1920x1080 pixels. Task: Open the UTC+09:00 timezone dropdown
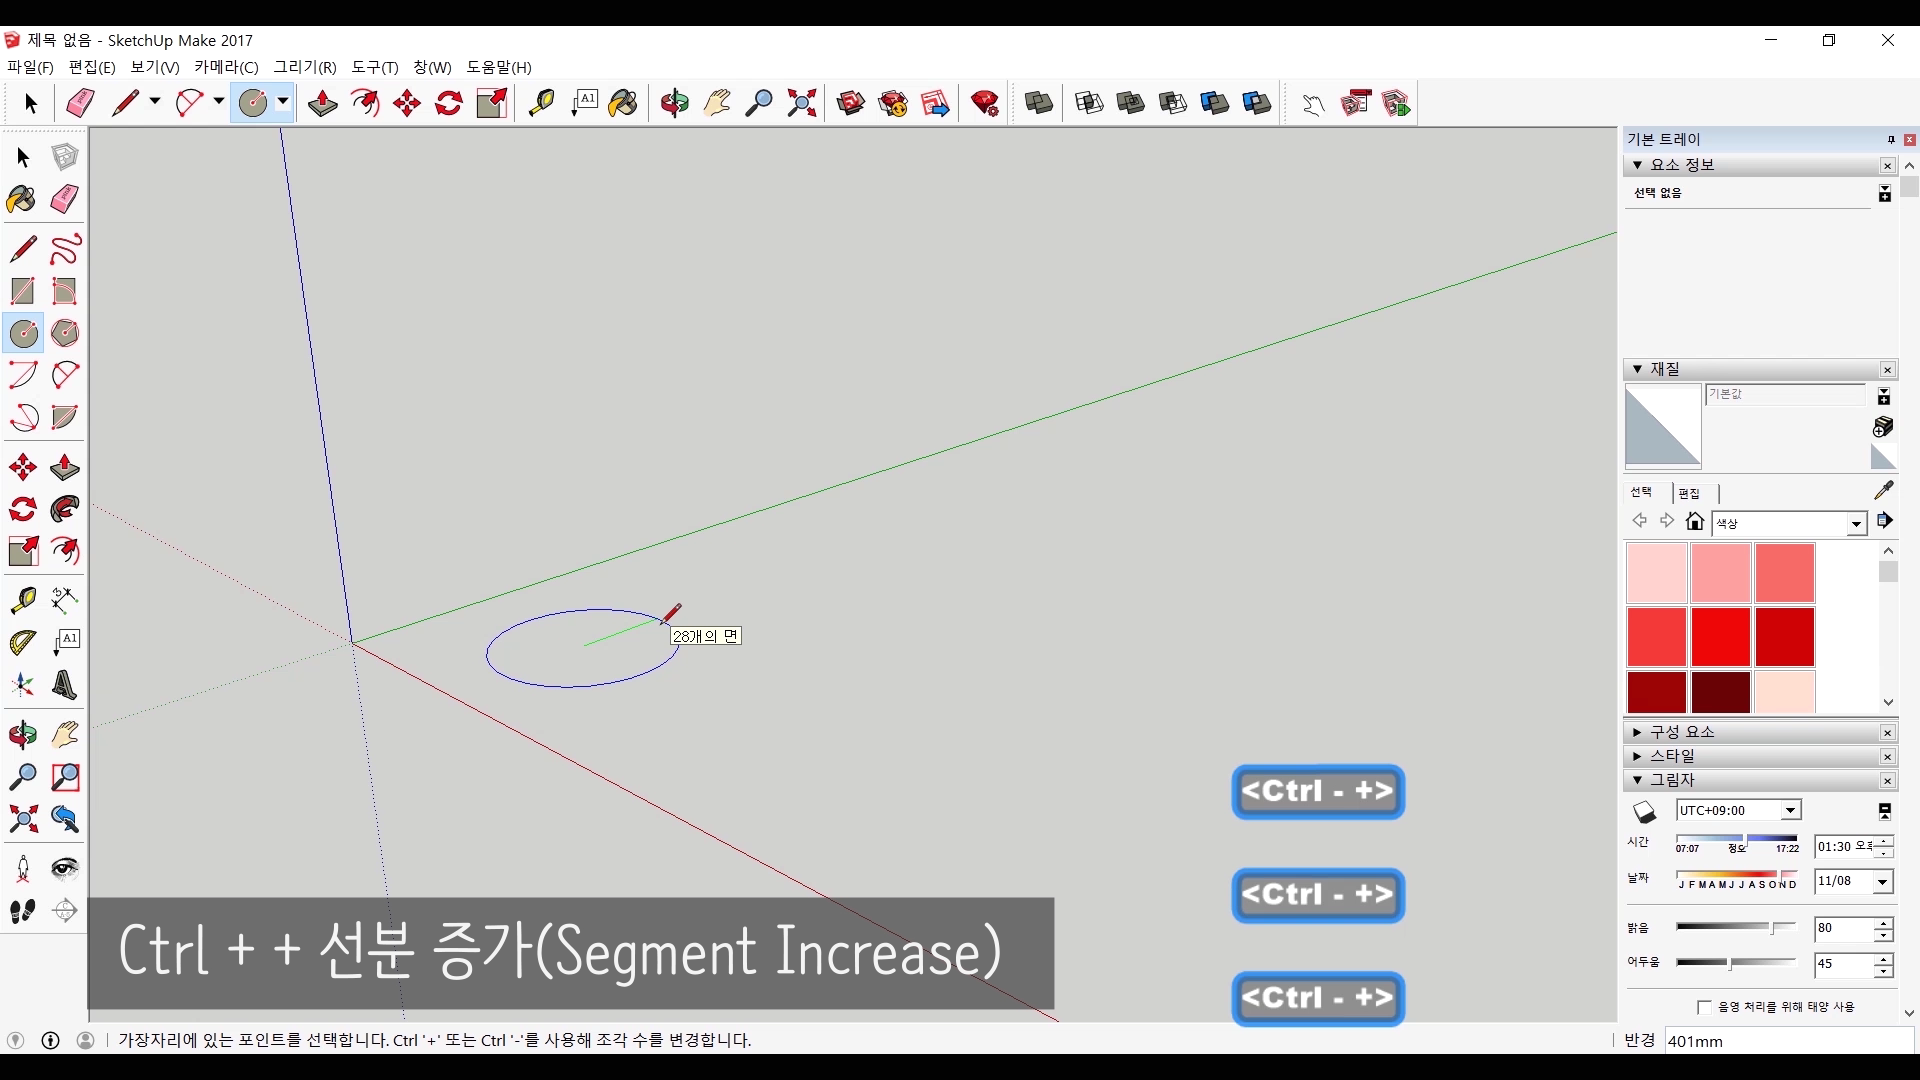[x=1790, y=811]
